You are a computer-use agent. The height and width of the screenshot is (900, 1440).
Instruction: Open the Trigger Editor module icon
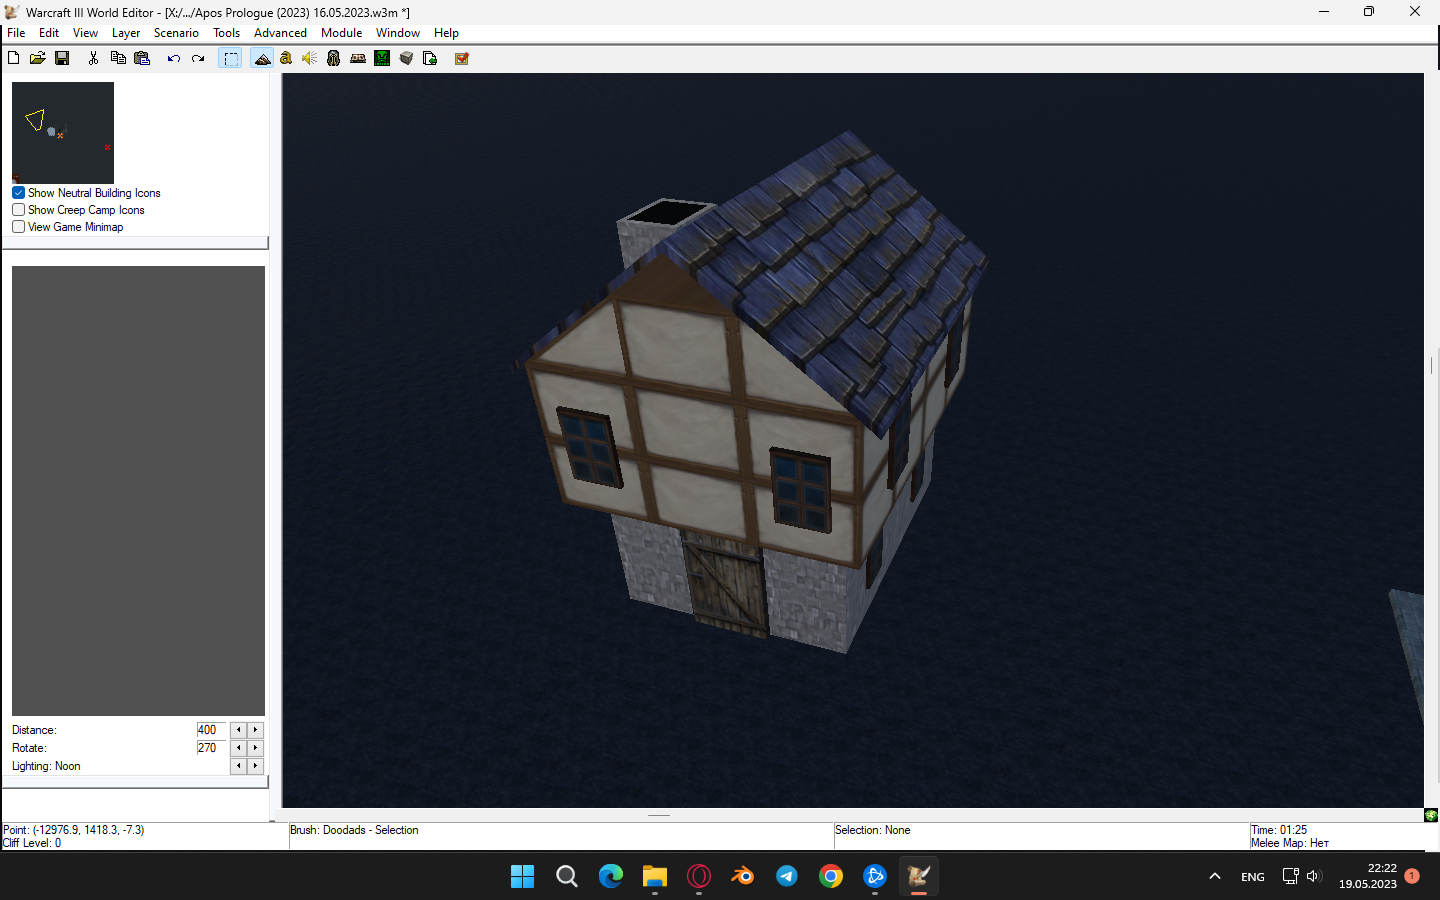(x=286, y=58)
